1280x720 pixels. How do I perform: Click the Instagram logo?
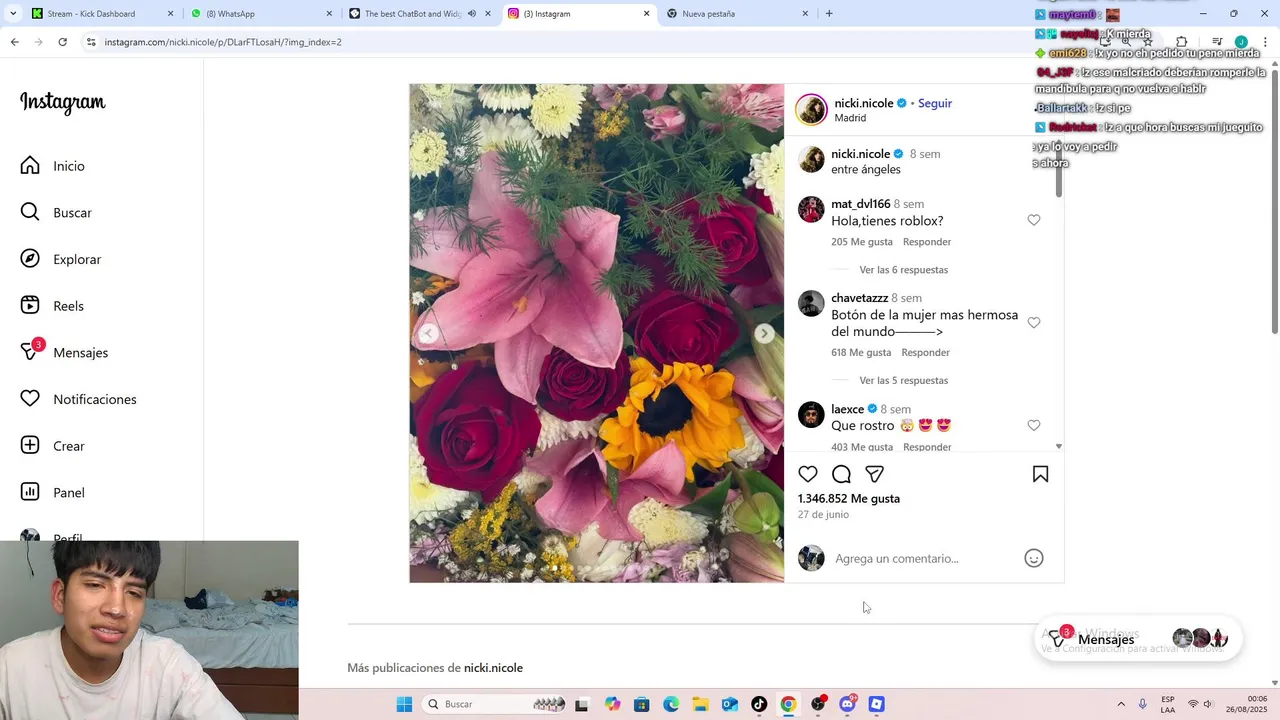point(62,102)
